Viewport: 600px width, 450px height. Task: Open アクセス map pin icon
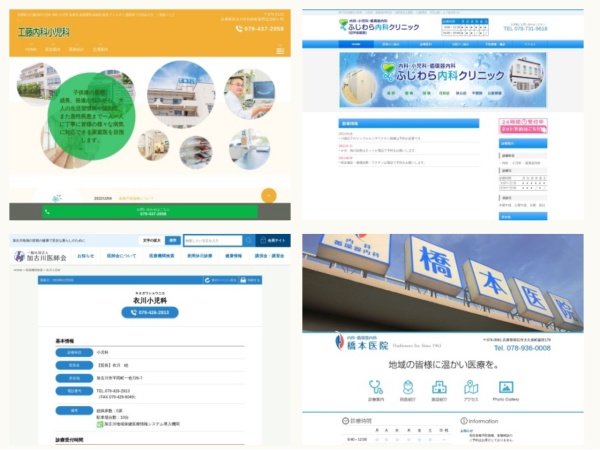pyautogui.click(x=471, y=390)
